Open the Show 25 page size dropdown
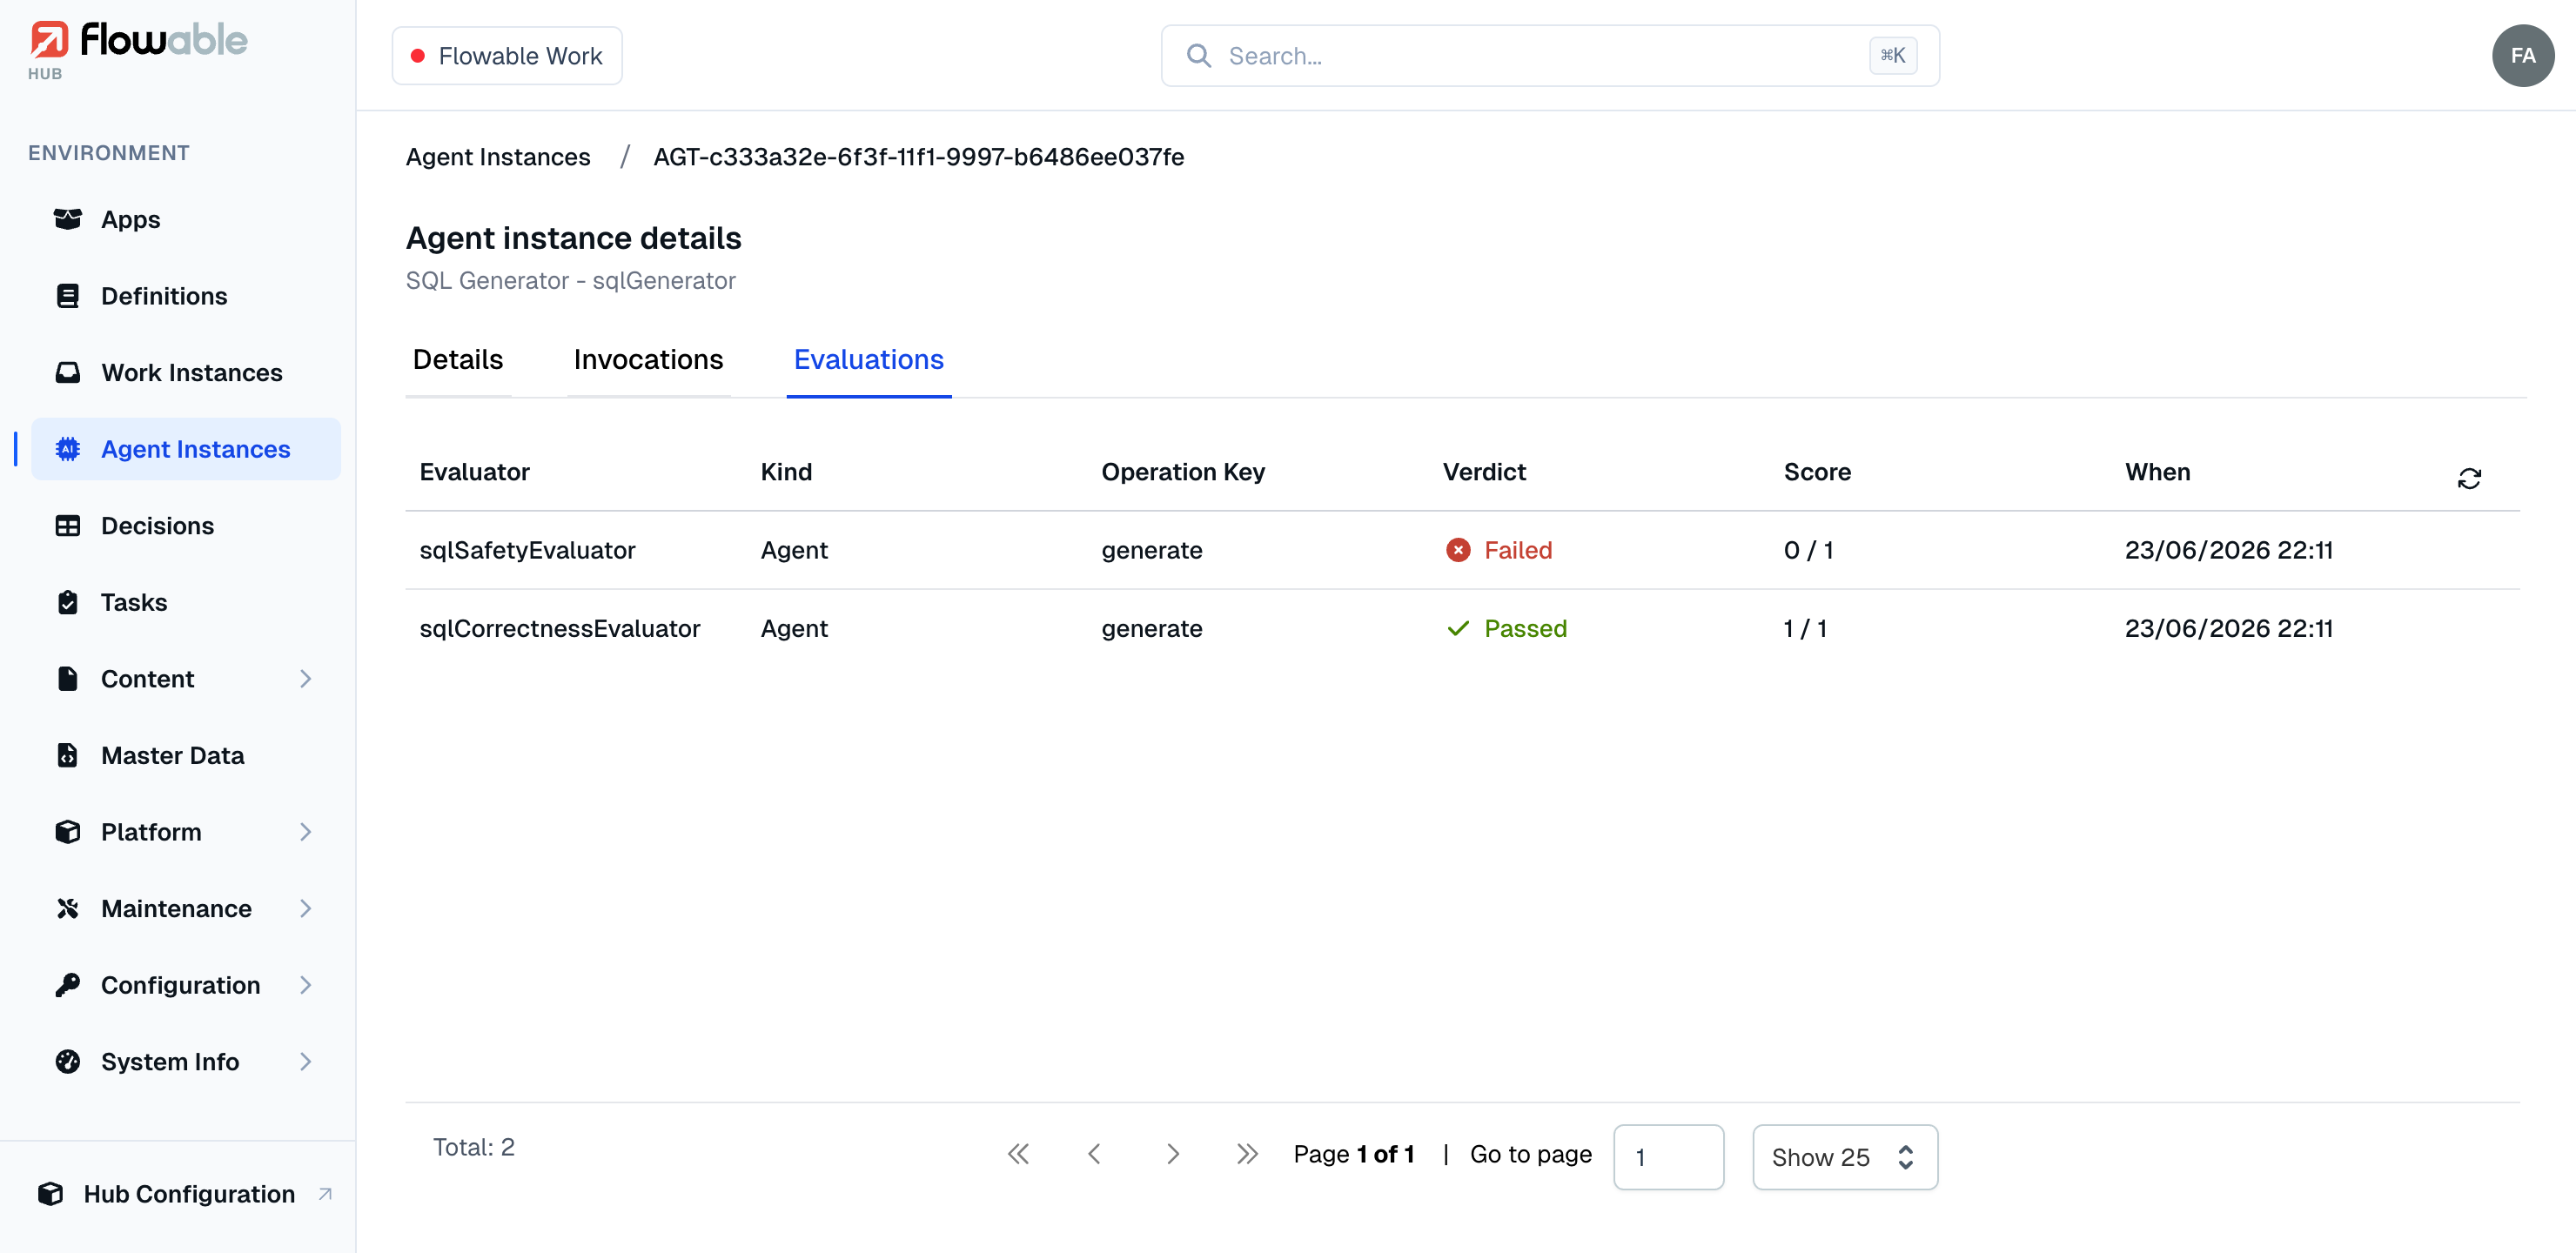The height and width of the screenshot is (1253, 2576). [x=1845, y=1157]
